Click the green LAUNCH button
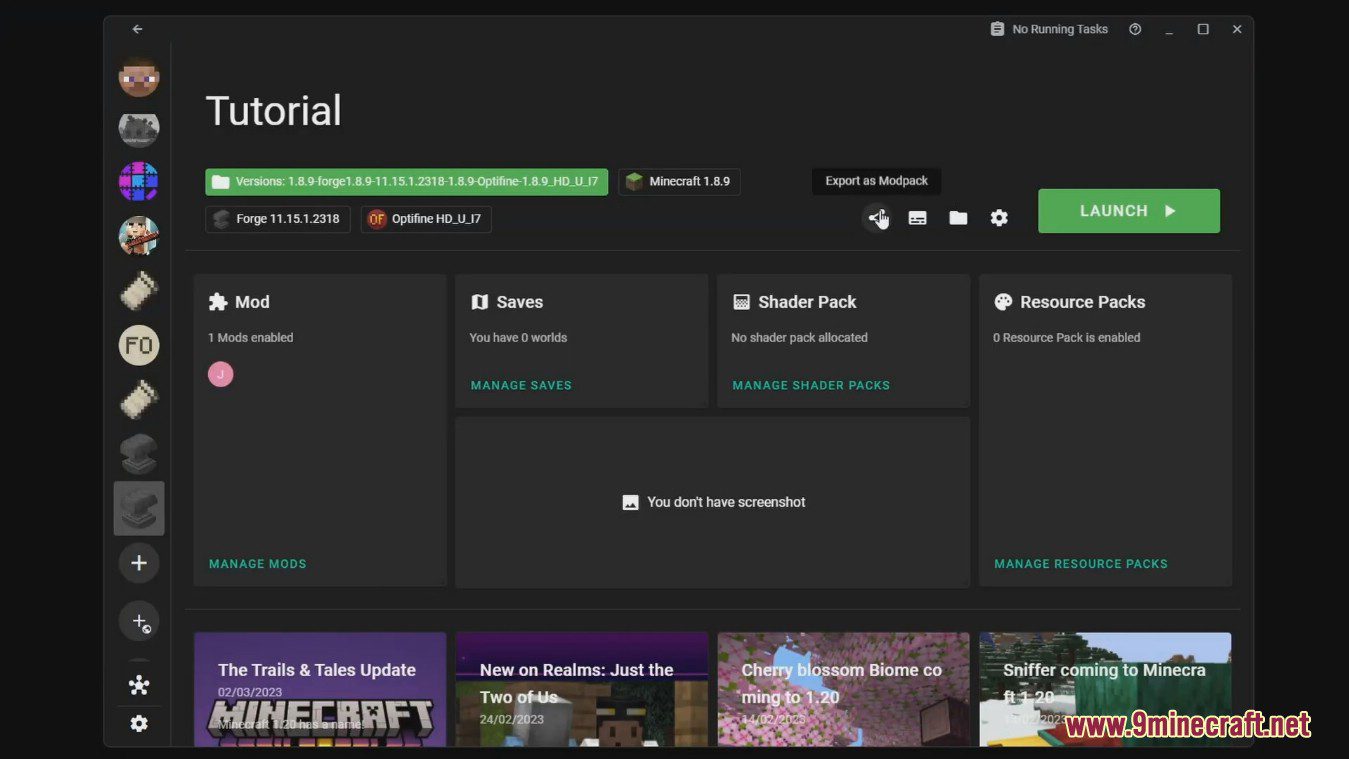 pos(1129,211)
